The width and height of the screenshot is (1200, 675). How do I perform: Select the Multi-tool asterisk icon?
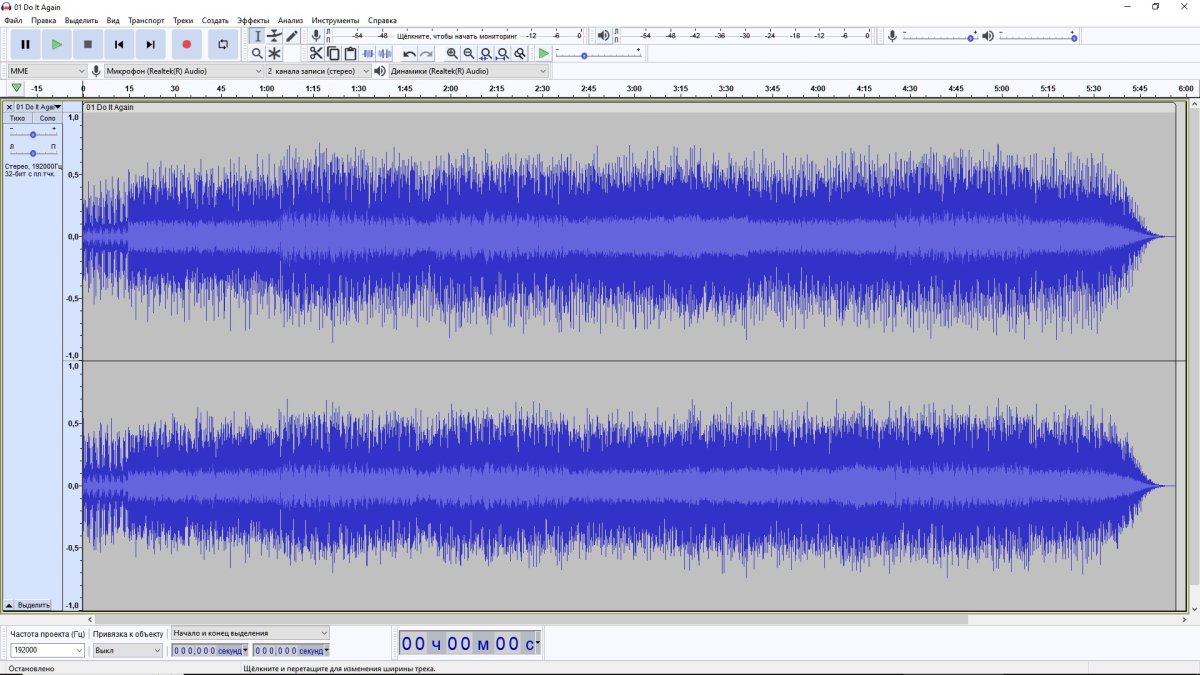pos(274,53)
